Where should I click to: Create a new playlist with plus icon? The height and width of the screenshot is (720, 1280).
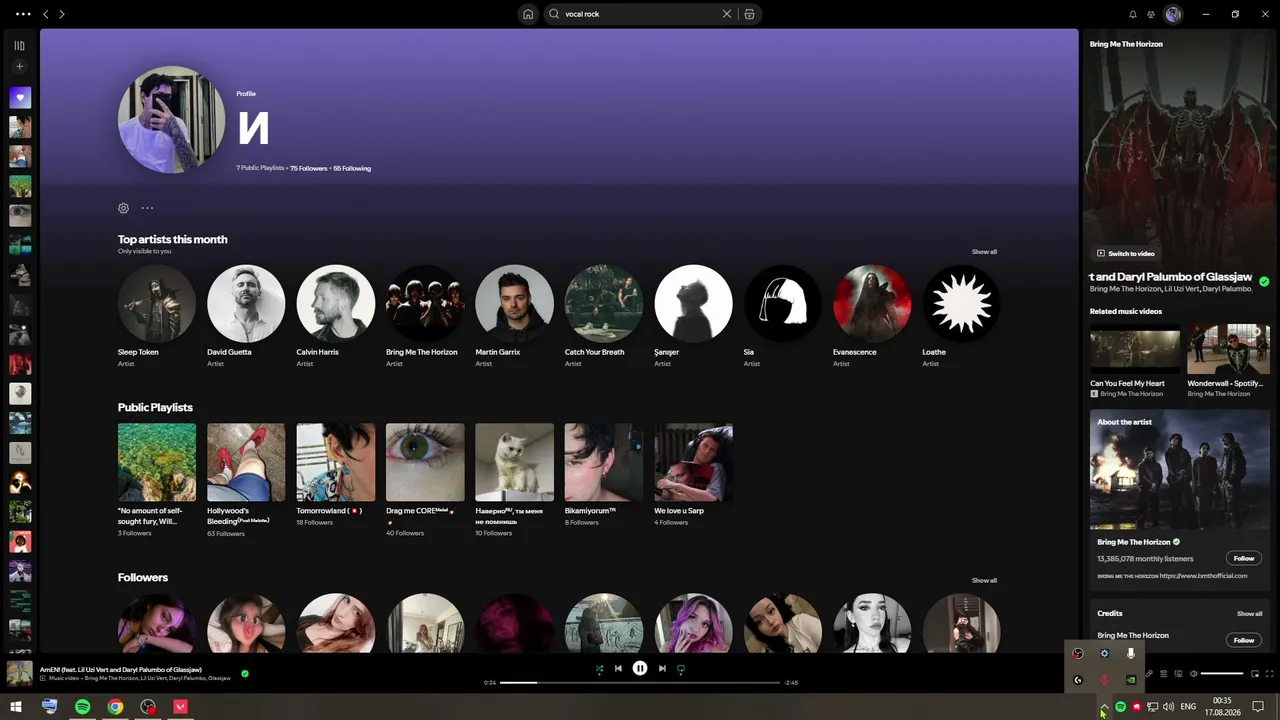(x=19, y=67)
